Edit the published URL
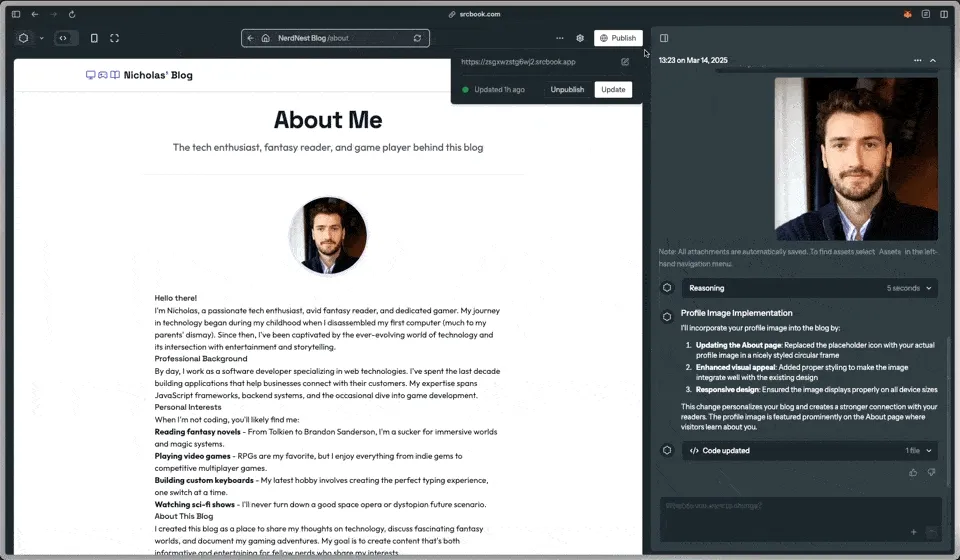The image size is (960, 560). coord(625,62)
